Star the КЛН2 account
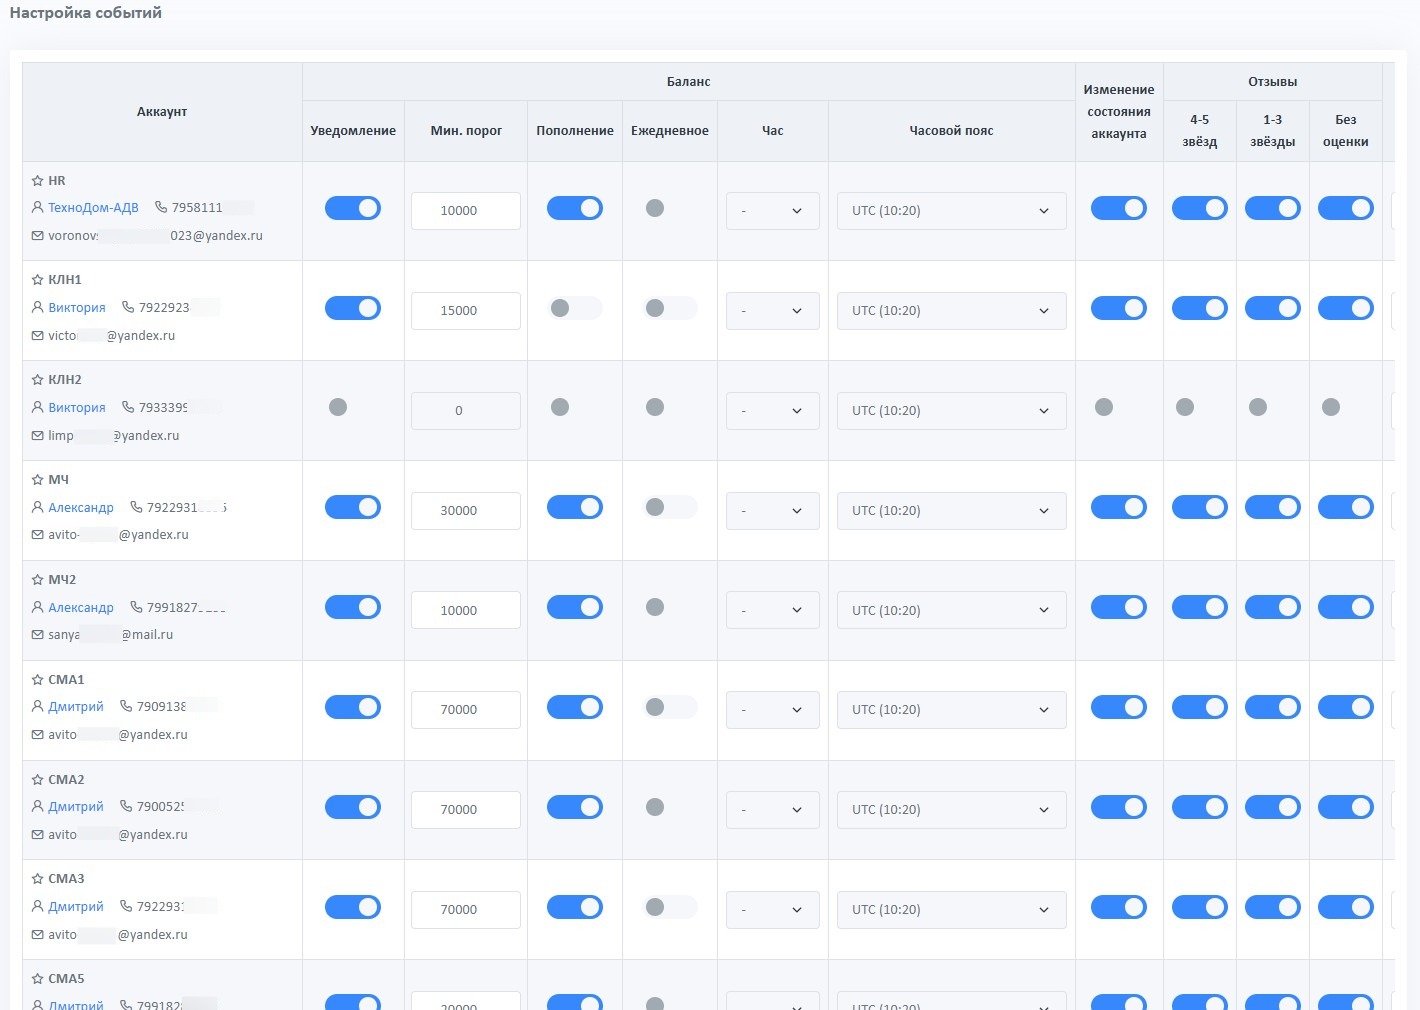The image size is (1420, 1010). (x=37, y=380)
